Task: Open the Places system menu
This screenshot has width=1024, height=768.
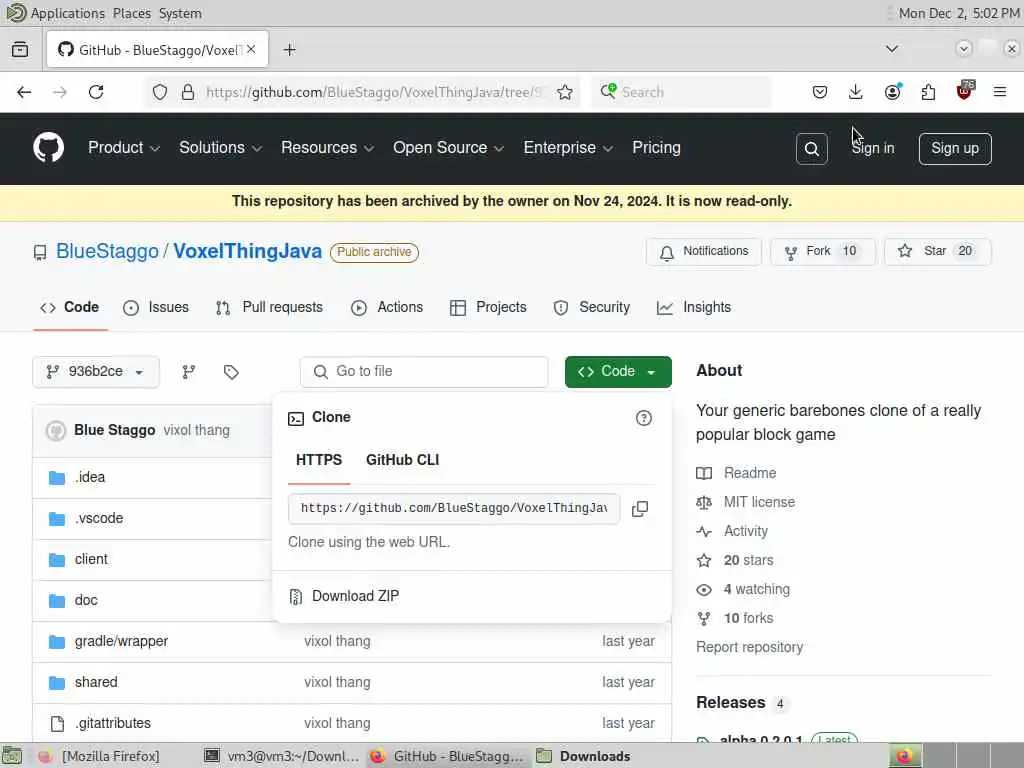Action: [x=131, y=13]
